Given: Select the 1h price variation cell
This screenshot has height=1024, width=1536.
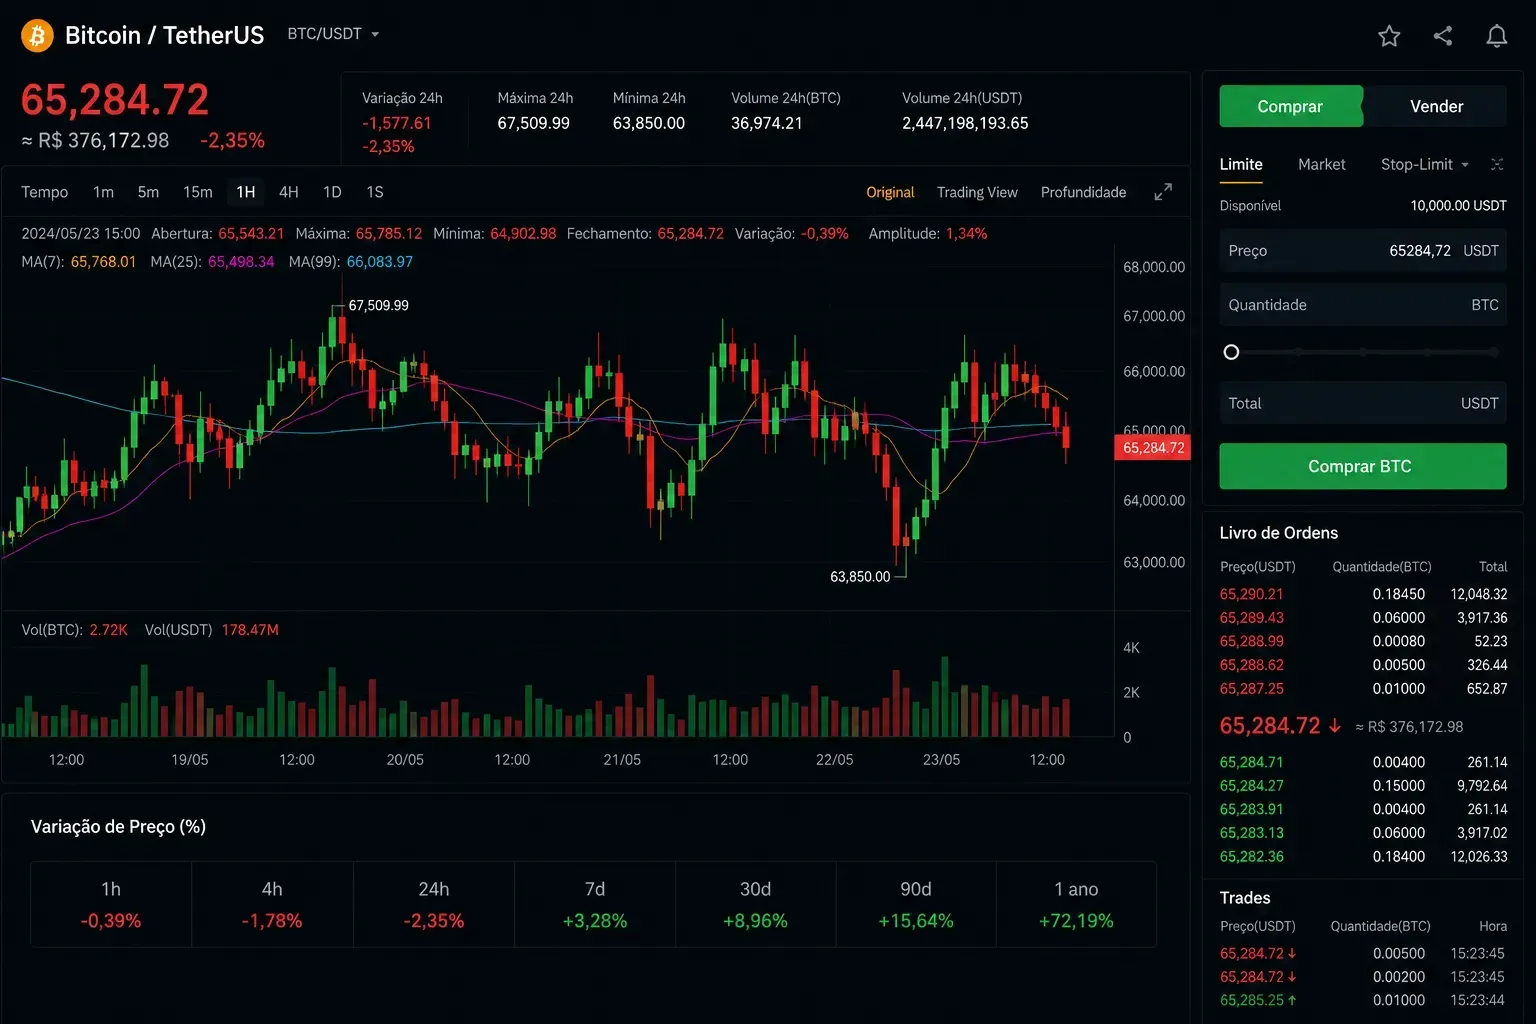Looking at the screenshot, I should pyautogui.click(x=111, y=904).
